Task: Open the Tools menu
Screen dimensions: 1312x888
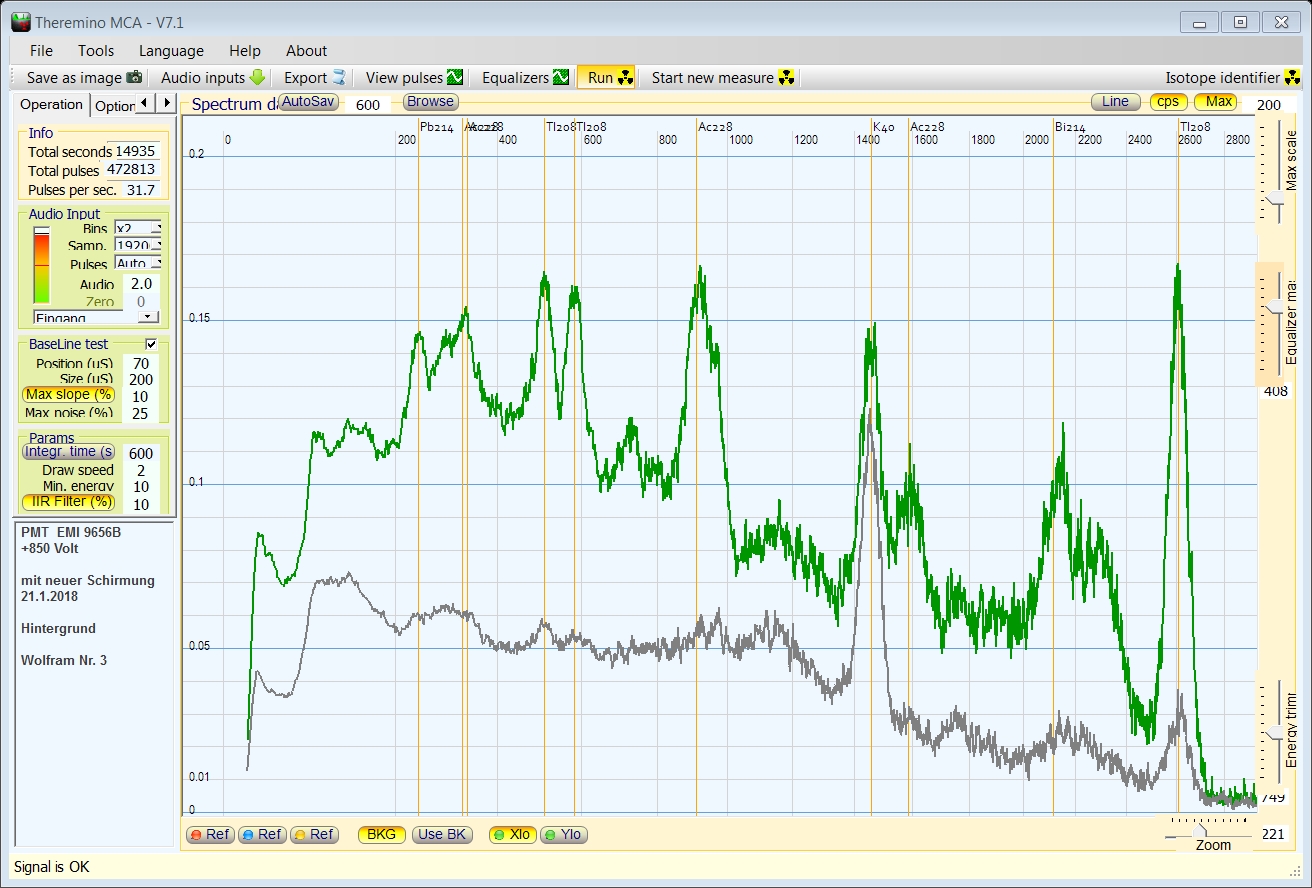Action: pyautogui.click(x=96, y=51)
